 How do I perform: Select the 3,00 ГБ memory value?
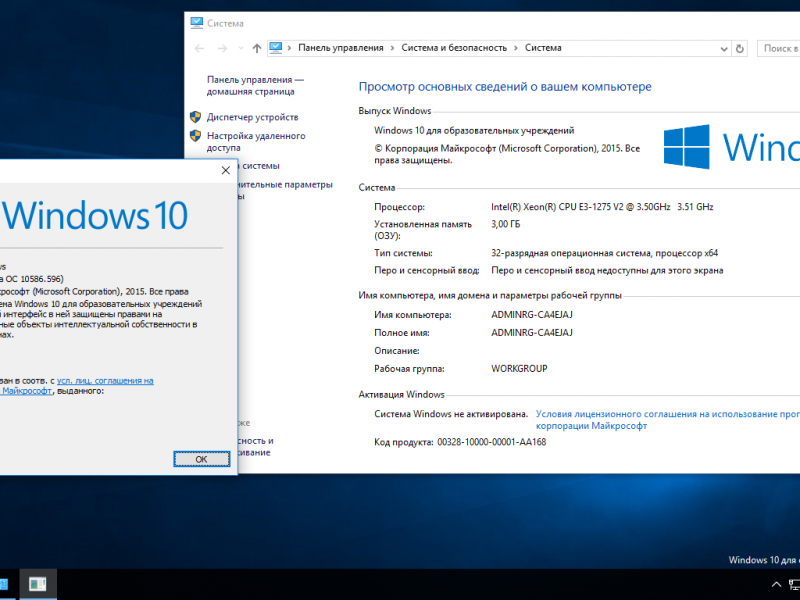pyautogui.click(x=506, y=224)
